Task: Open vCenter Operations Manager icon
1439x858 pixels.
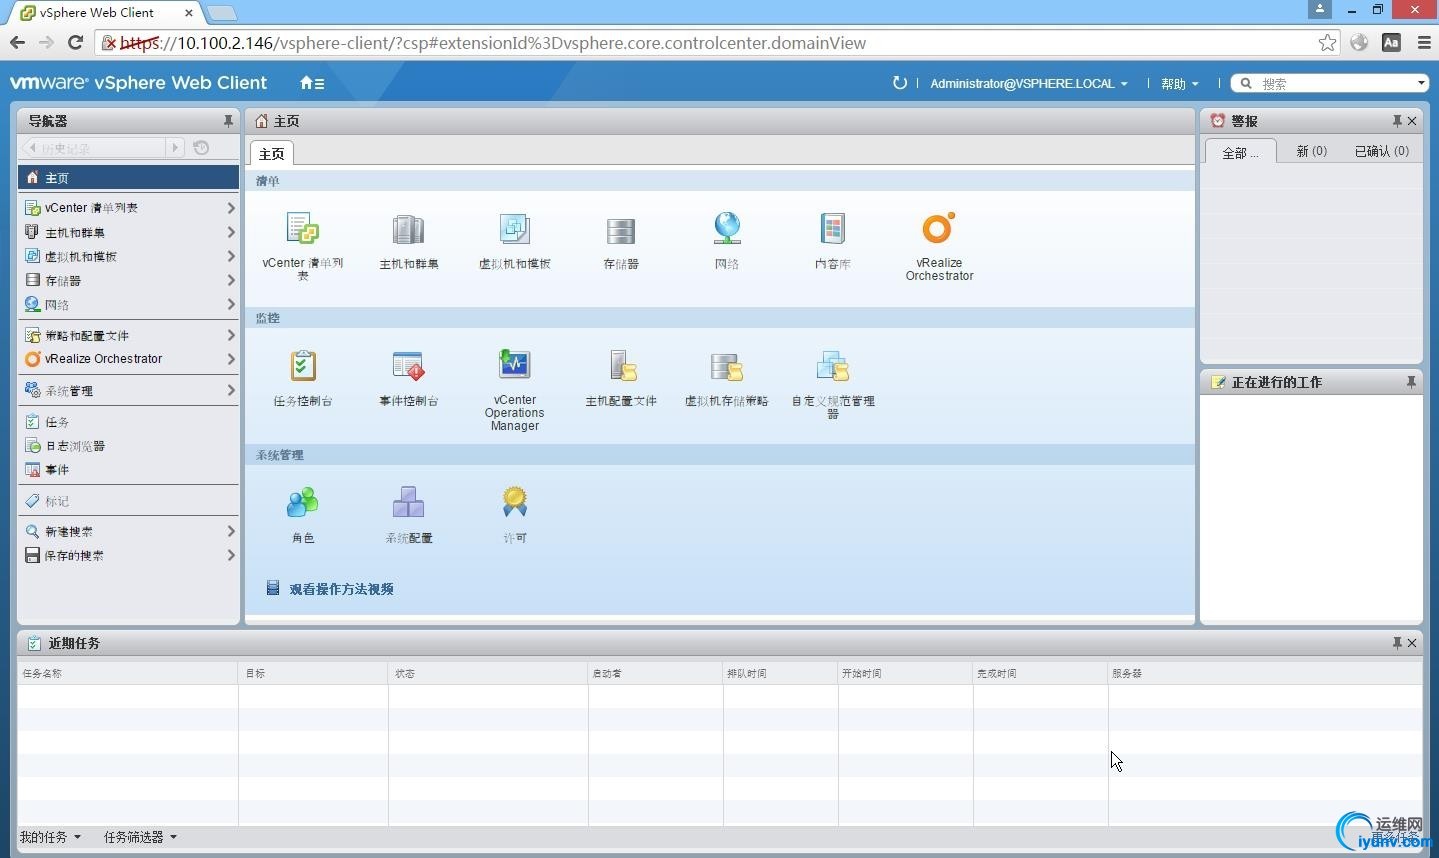Action: pos(514,365)
